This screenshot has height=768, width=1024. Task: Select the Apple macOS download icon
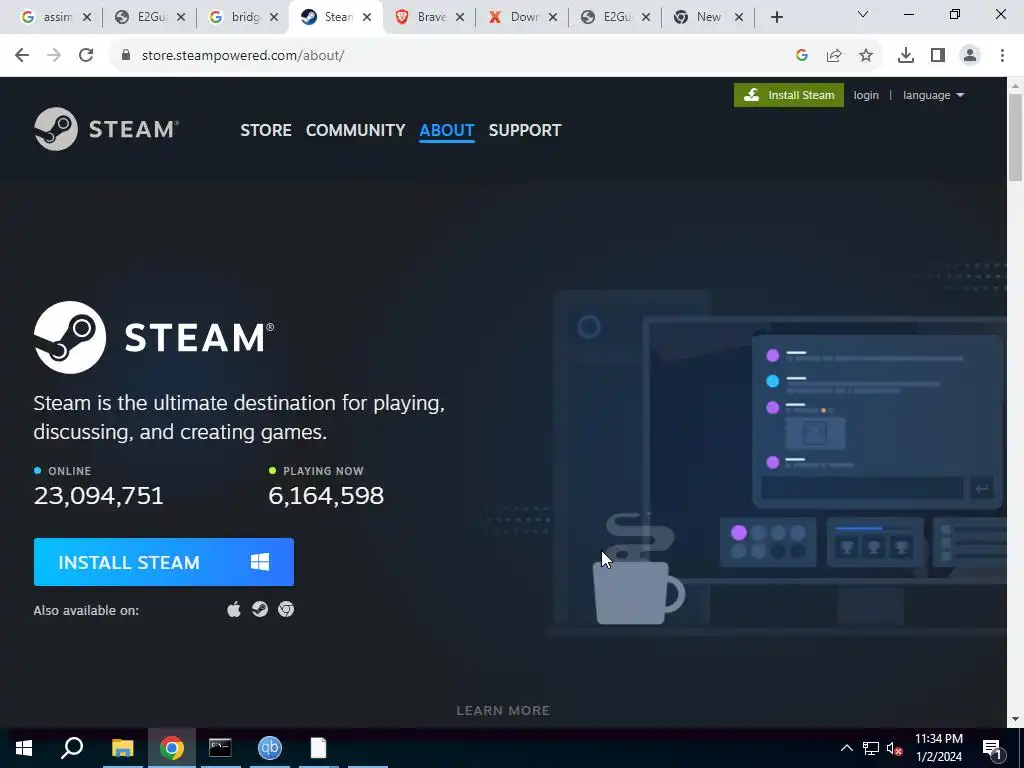[234, 609]
